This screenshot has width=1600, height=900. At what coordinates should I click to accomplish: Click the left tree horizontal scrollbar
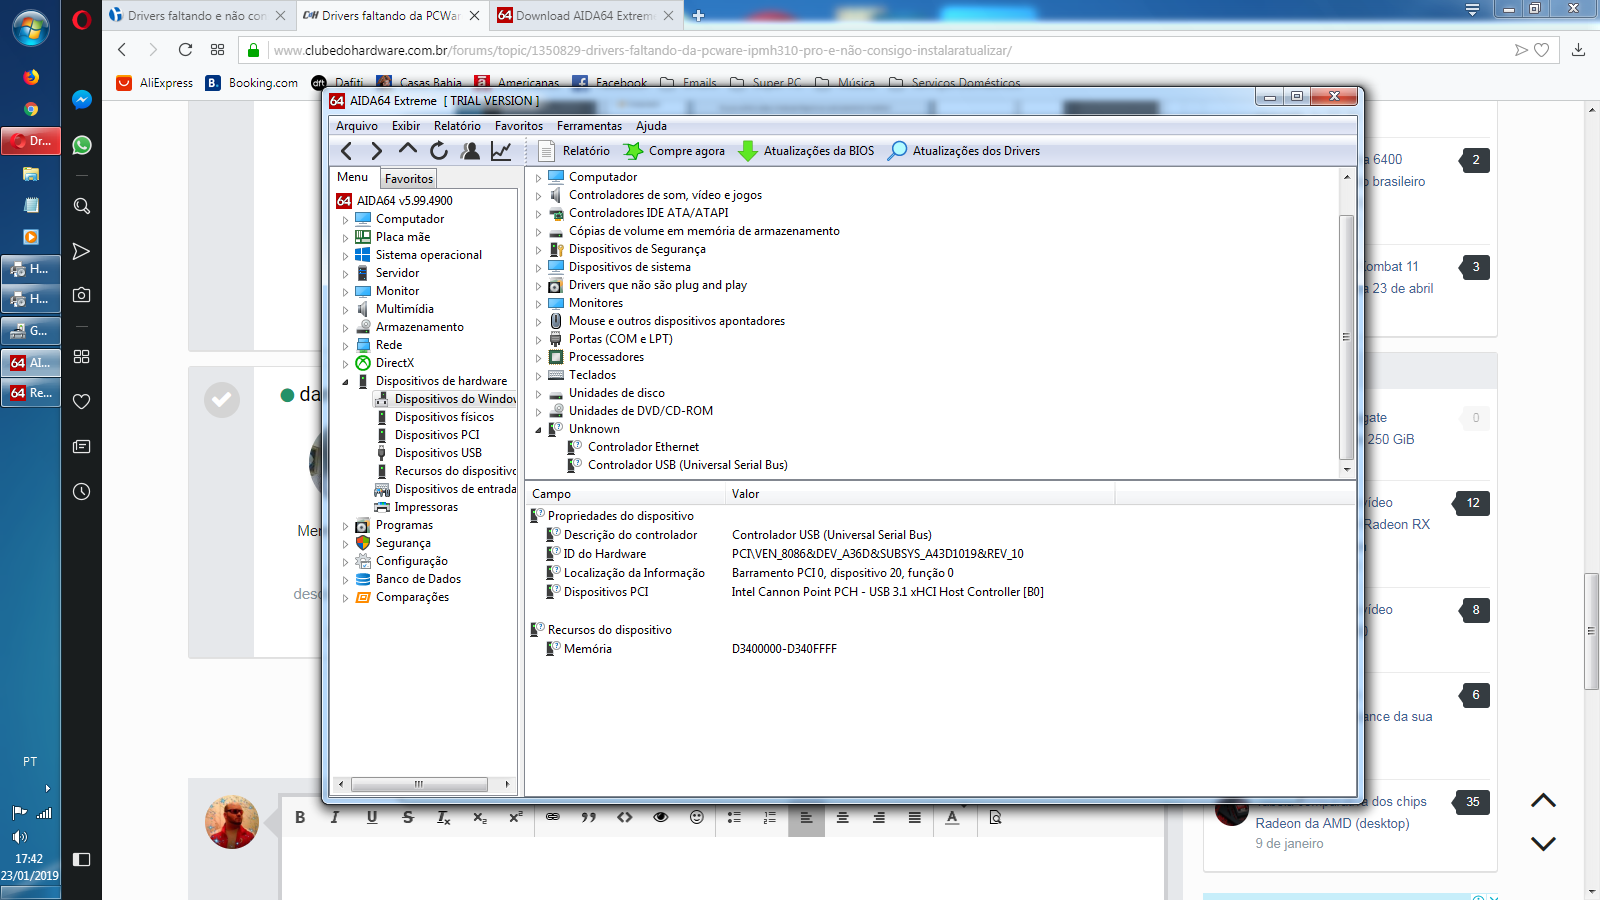point(419,784)
